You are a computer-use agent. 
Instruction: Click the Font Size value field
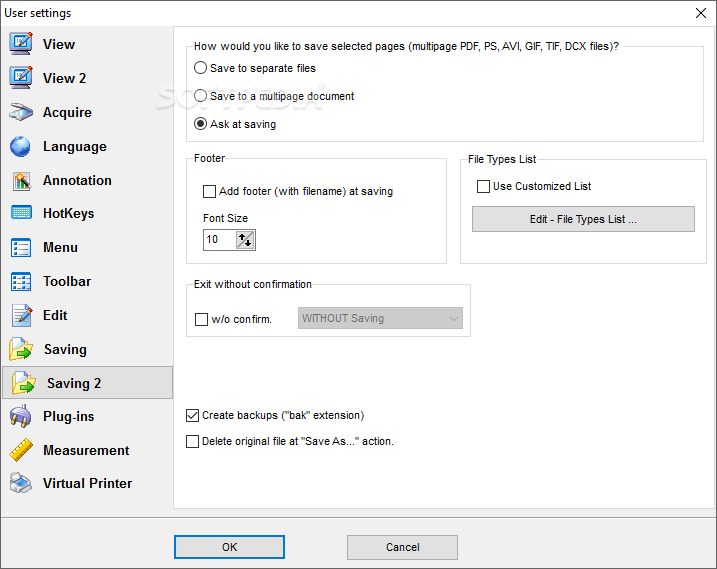(220, 240)
